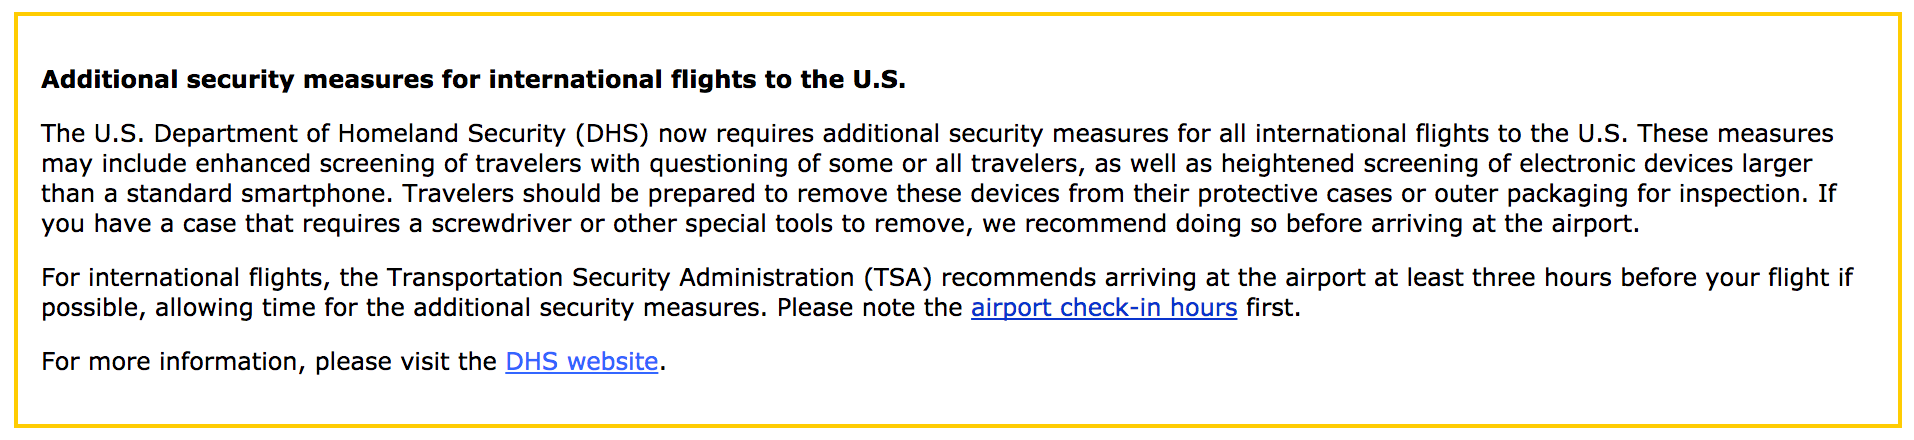
Task: Click 'U.S.' at end of the heading
Action: pyautogui.click(x=879, y=80)
